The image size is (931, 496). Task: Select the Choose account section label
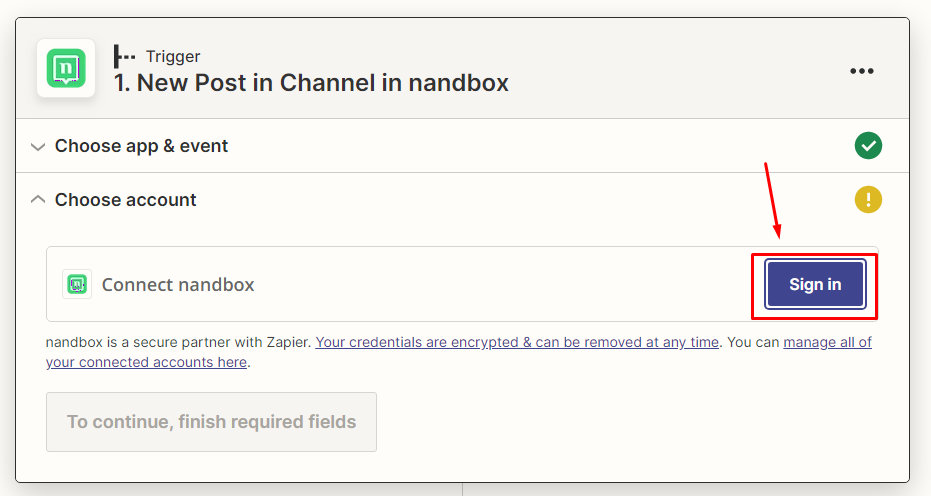tap(125, 200)
